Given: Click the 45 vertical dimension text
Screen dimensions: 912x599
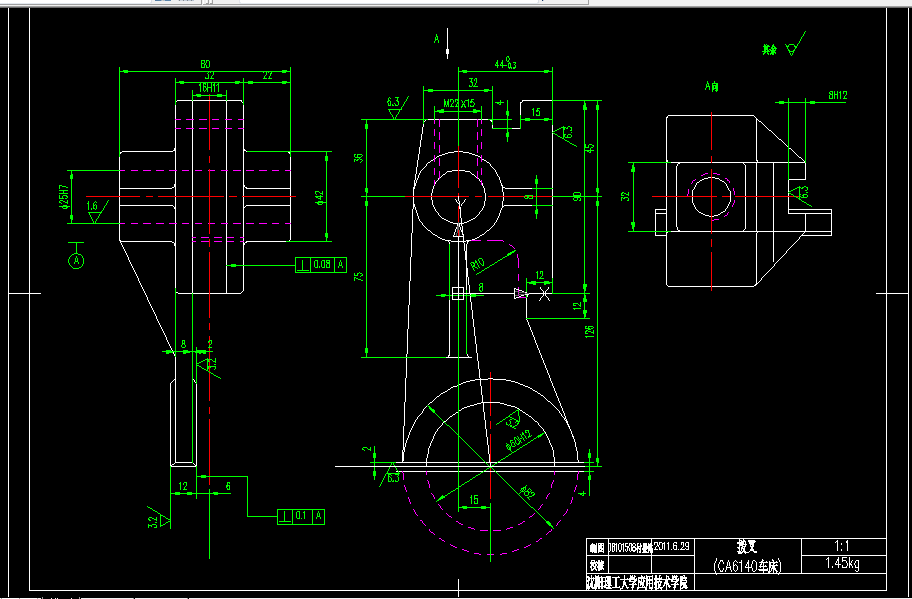Looking at the screenshot, I should (x=590, y=148).
